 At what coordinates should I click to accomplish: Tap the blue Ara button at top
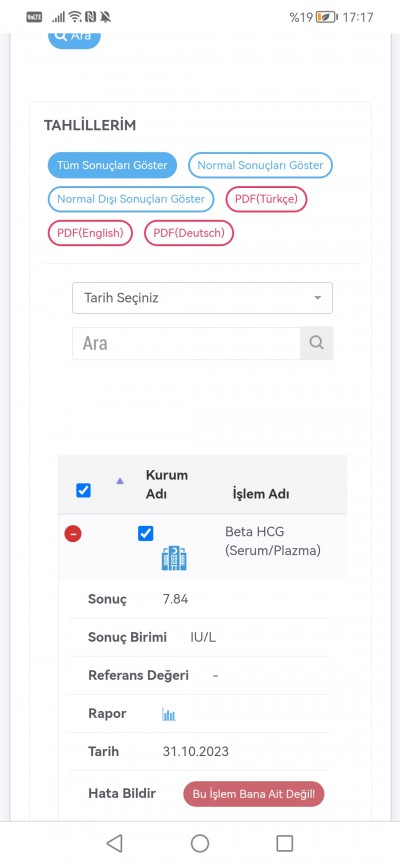75,39
